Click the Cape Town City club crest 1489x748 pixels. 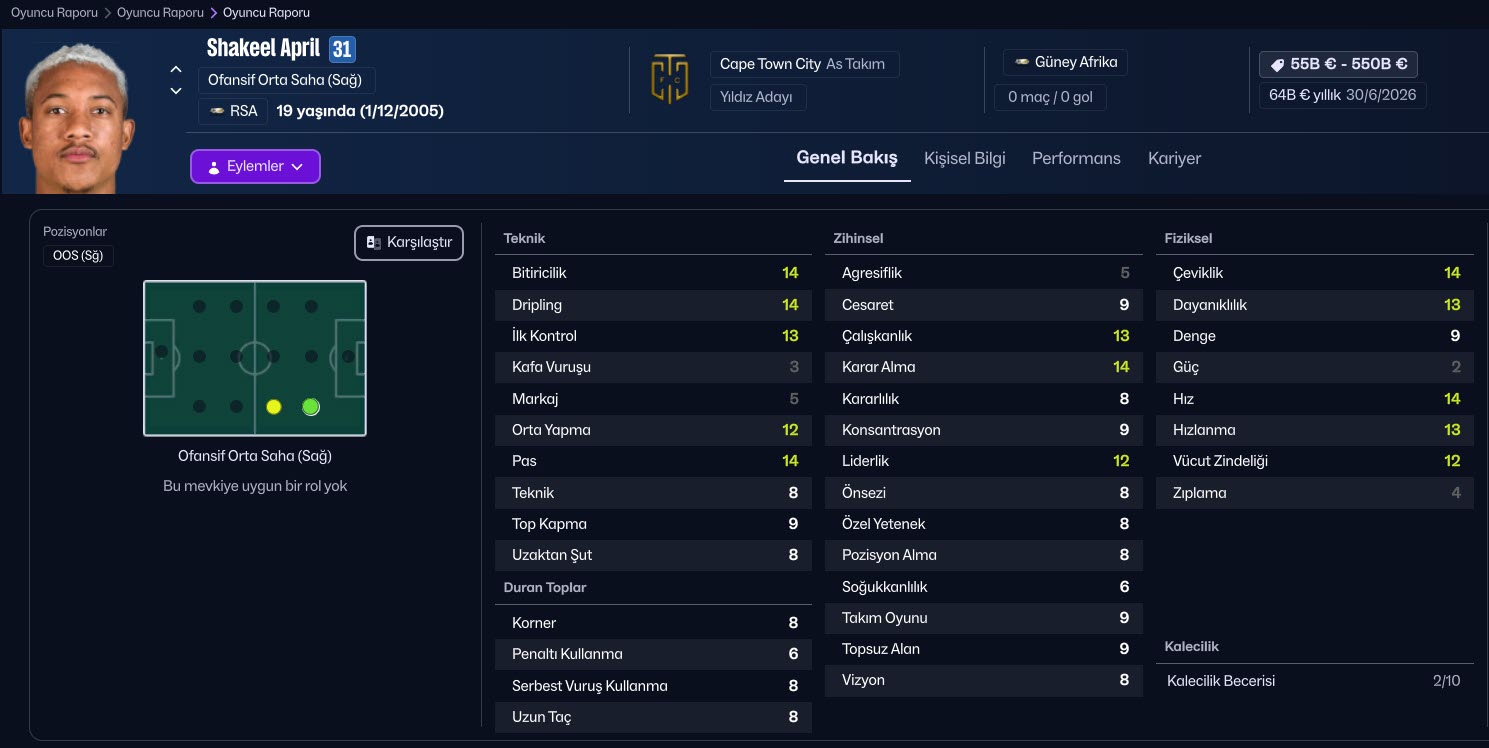(x=670, y=80)
